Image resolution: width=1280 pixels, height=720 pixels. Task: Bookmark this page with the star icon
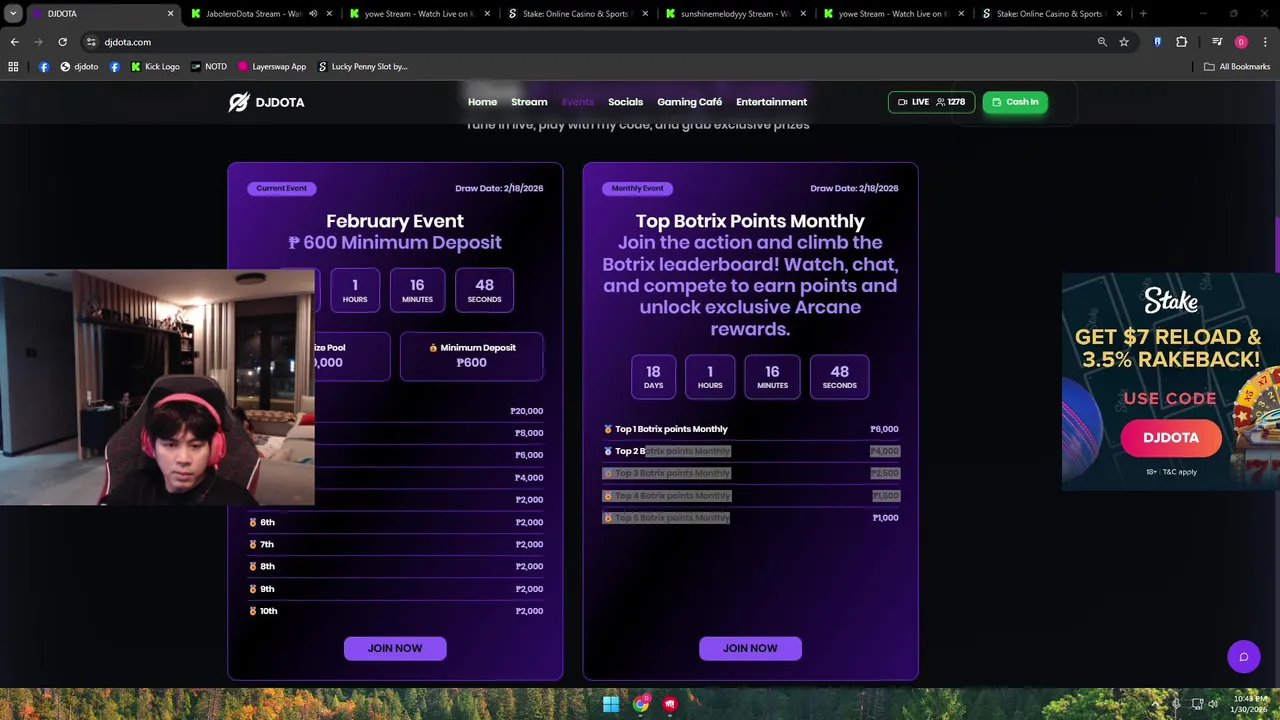1124,42
